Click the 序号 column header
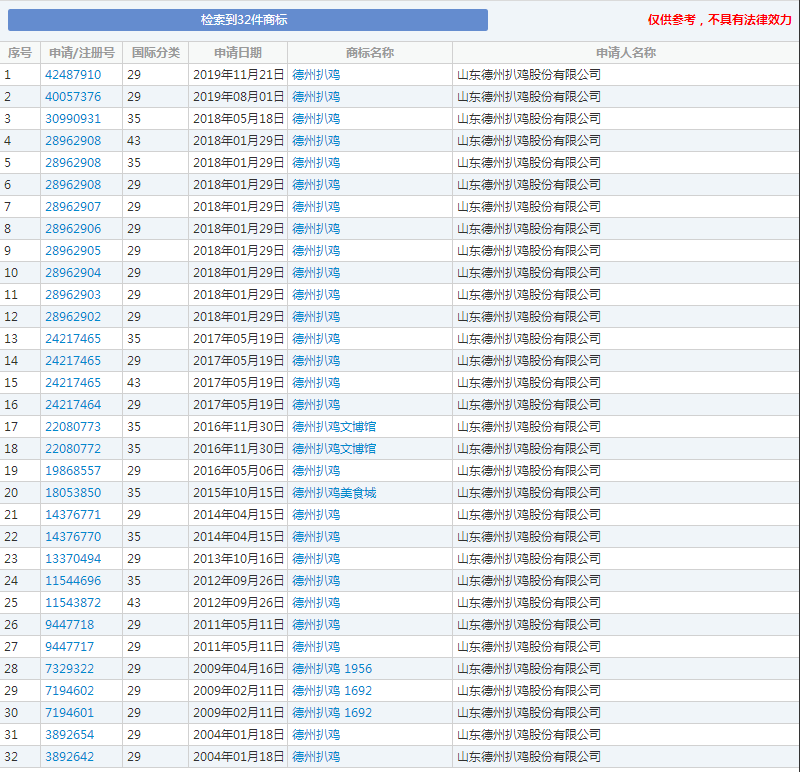 point(20,53)
